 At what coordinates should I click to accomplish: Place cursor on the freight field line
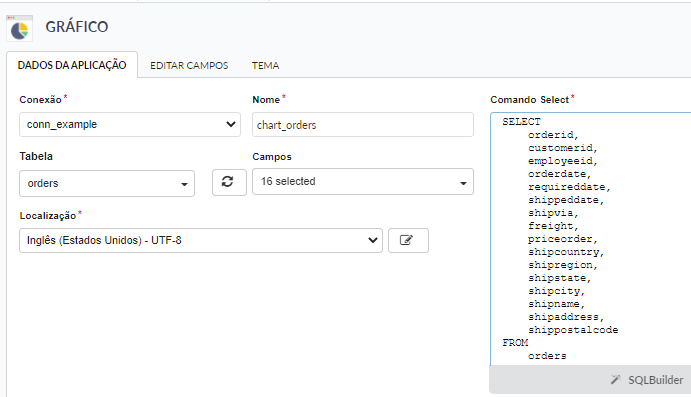553,226
